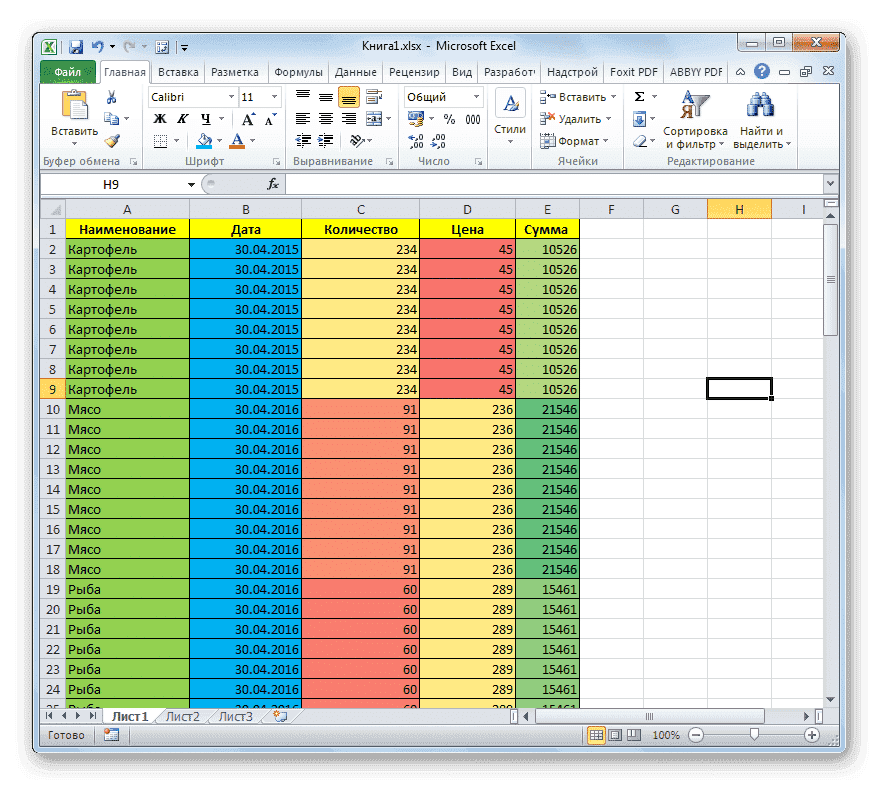Open the number format dropdown showing Общий
The image size is (879, 786).
pyautogui.click(x=443, y=97)
